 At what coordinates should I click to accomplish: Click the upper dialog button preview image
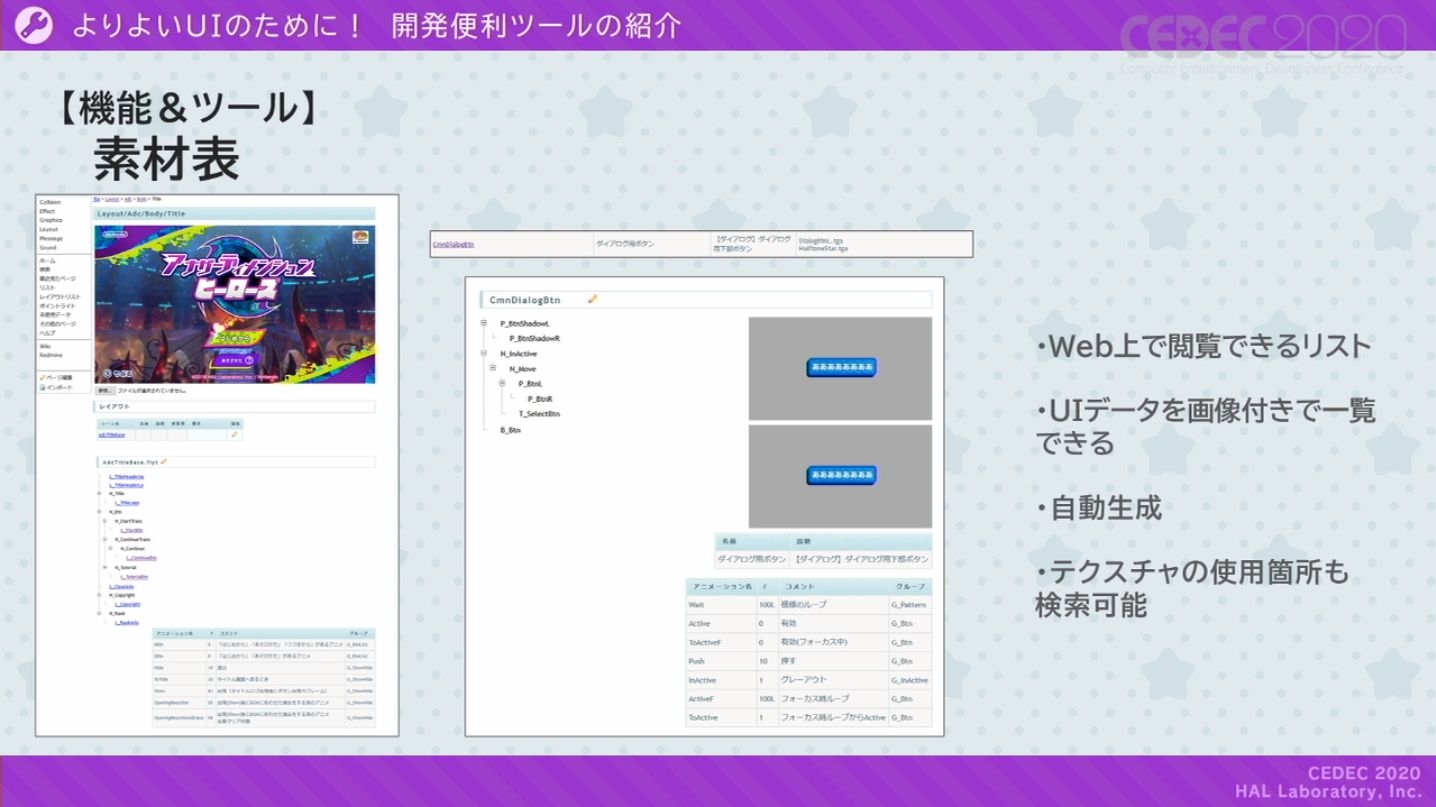tap(840, 368)
